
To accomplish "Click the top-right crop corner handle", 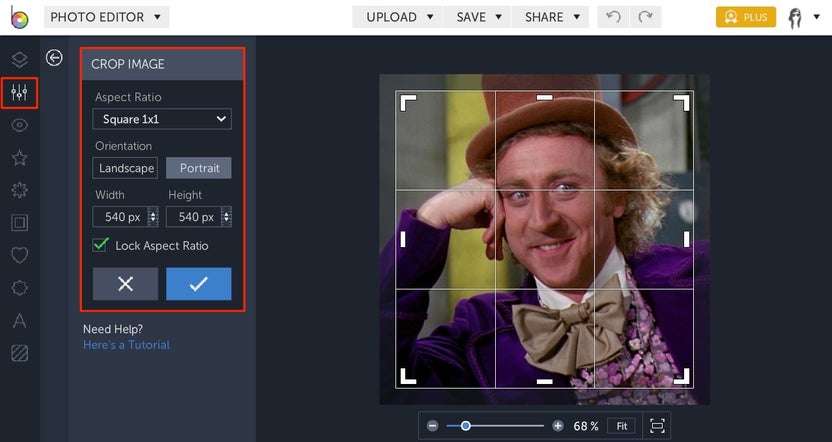I will (681, 103).
